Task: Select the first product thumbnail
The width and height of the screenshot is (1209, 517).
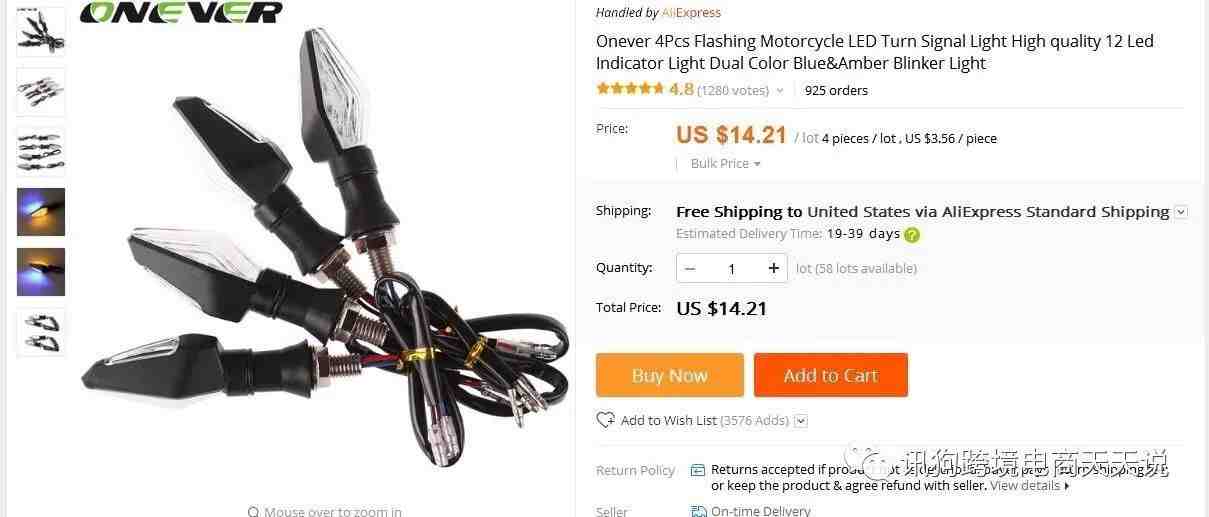Action: coord(41,30)
